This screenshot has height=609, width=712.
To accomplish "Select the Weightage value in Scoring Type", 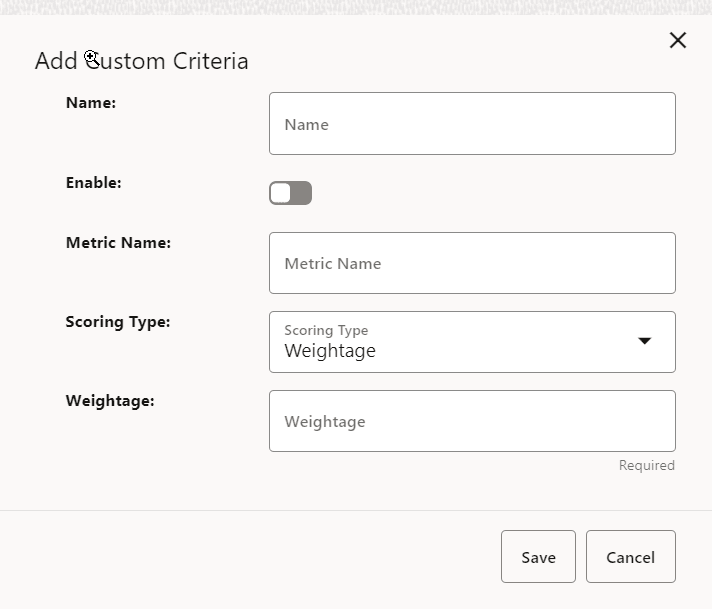I will pyautogui.click(x=330, y=351).
